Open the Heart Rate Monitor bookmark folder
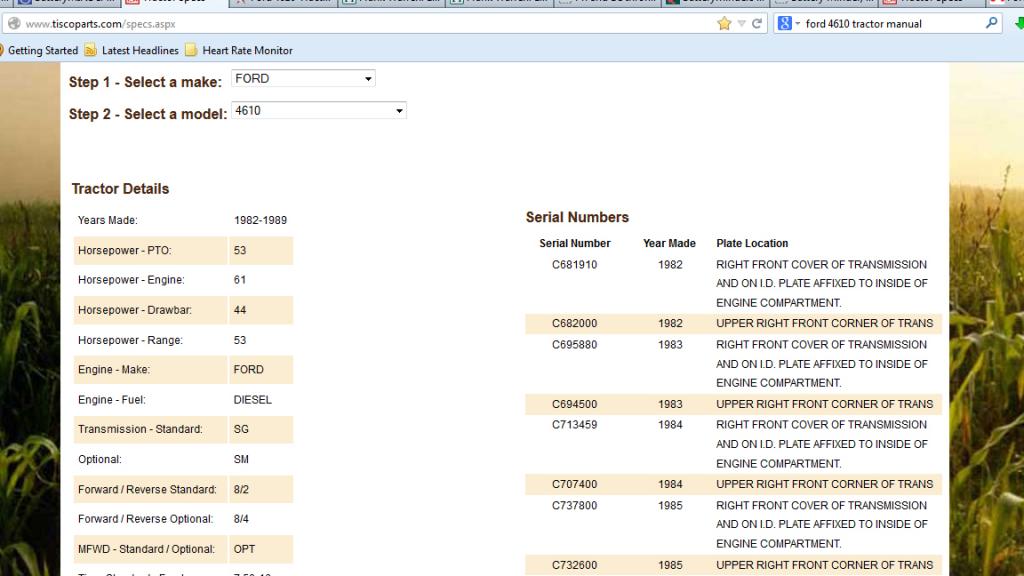1024x576 pixels. [239, 50]
